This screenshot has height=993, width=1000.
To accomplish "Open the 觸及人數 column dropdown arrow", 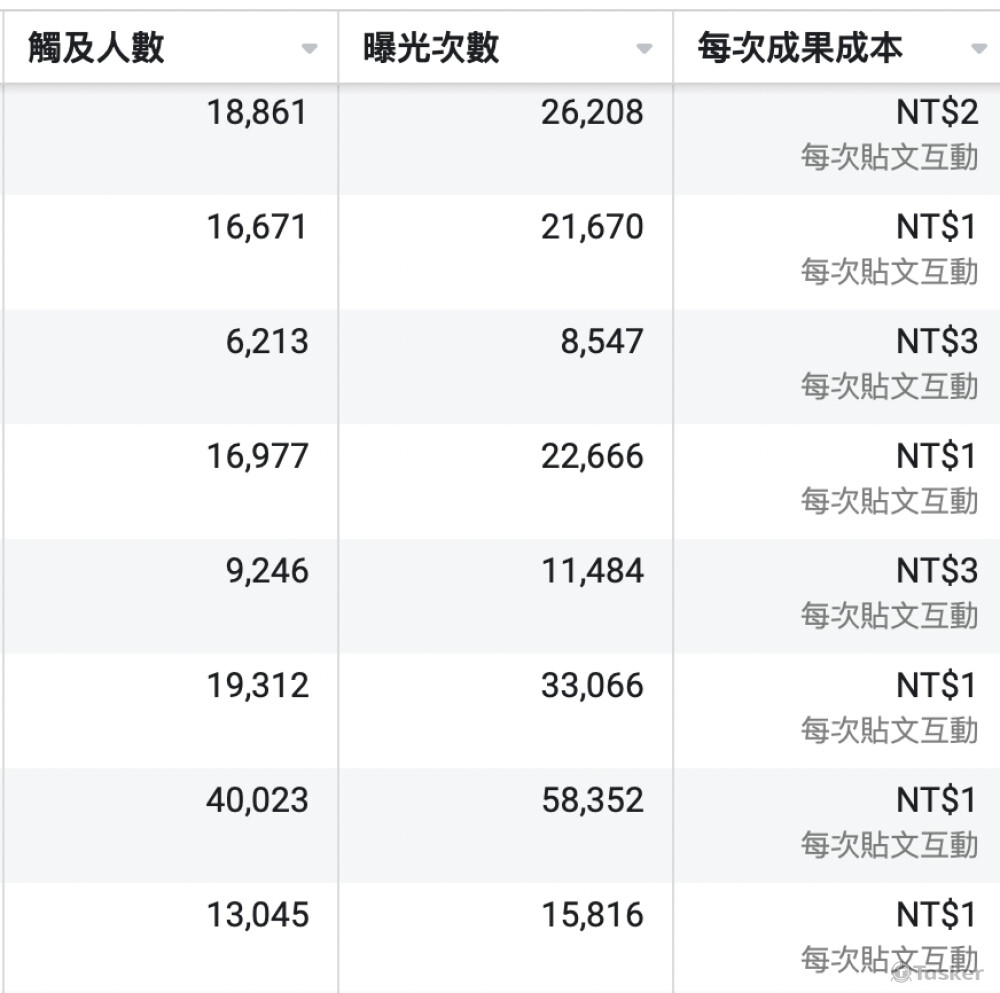I will pos(310,49).
